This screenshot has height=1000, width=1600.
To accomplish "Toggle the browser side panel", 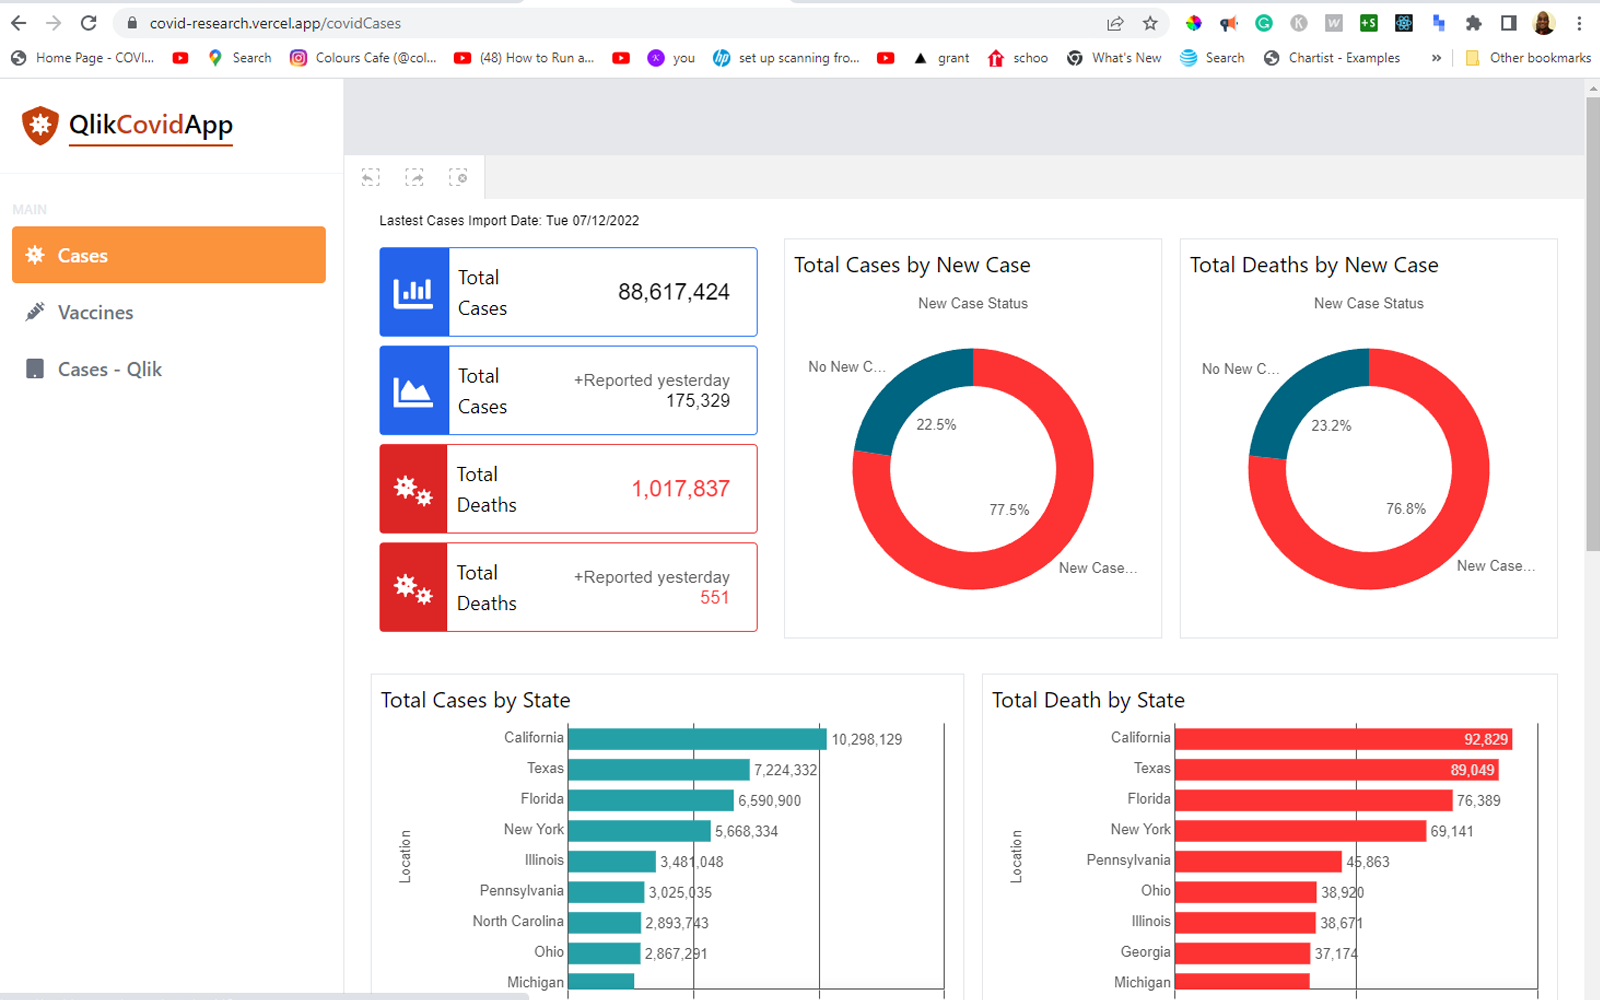I will coord(1509,23).
